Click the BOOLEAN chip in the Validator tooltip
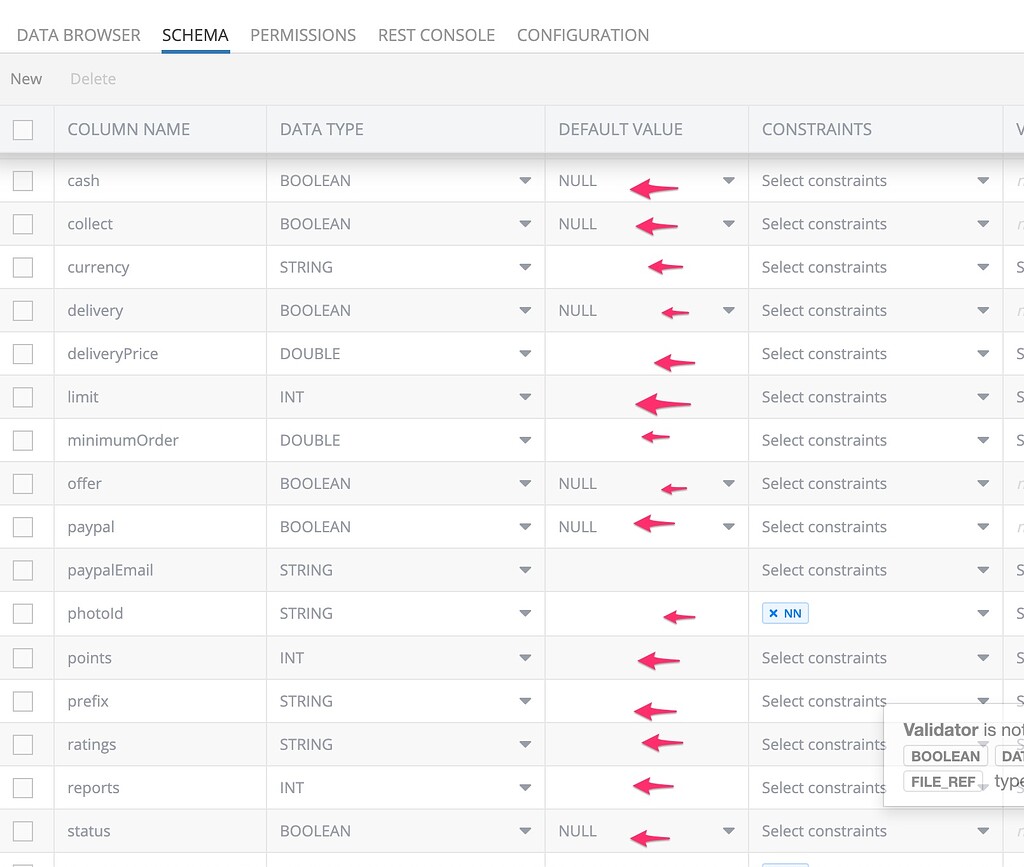 944,756
